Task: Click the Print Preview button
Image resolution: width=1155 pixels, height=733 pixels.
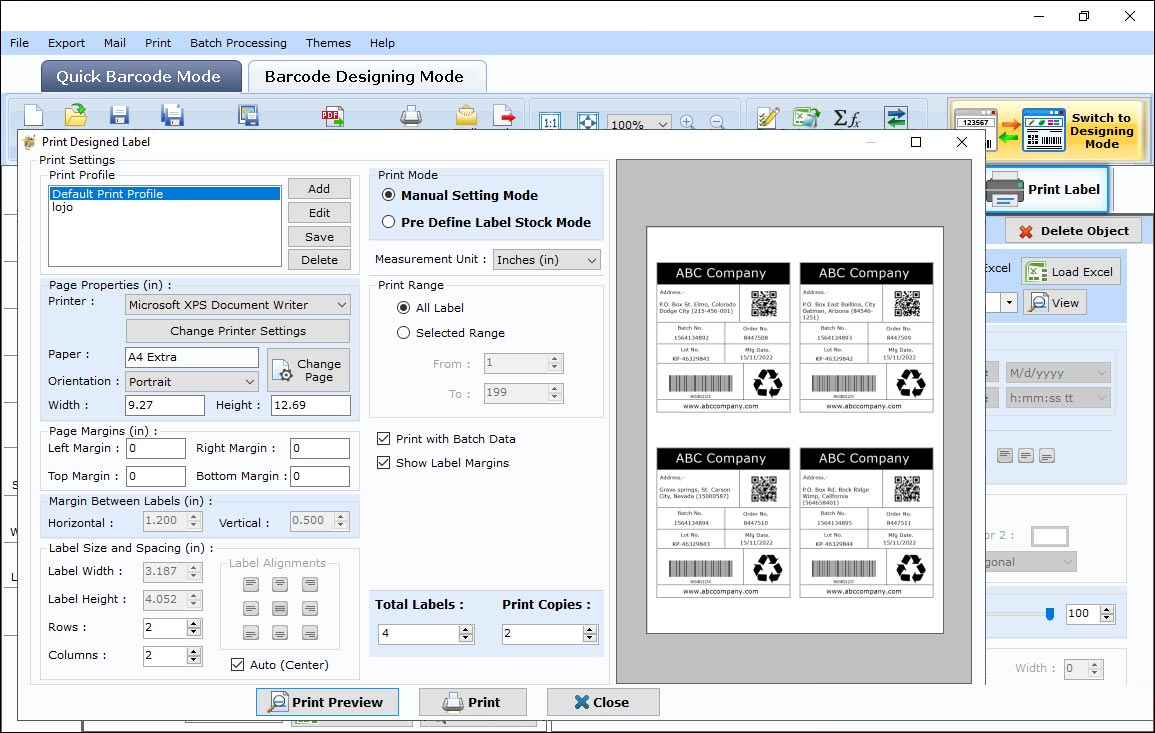Action: point(327,702)
